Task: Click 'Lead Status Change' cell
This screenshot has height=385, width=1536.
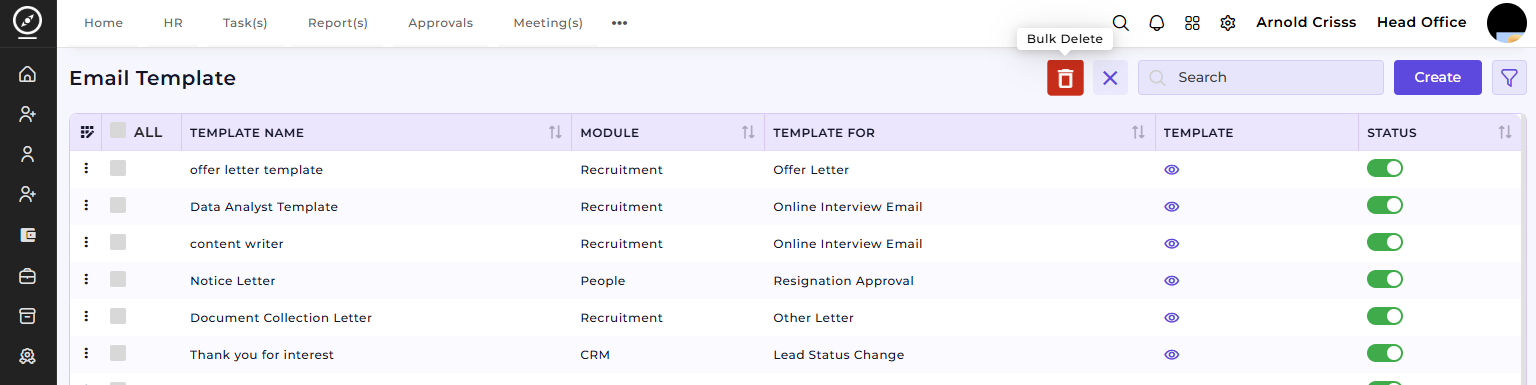Action: (x=838, y=355)
